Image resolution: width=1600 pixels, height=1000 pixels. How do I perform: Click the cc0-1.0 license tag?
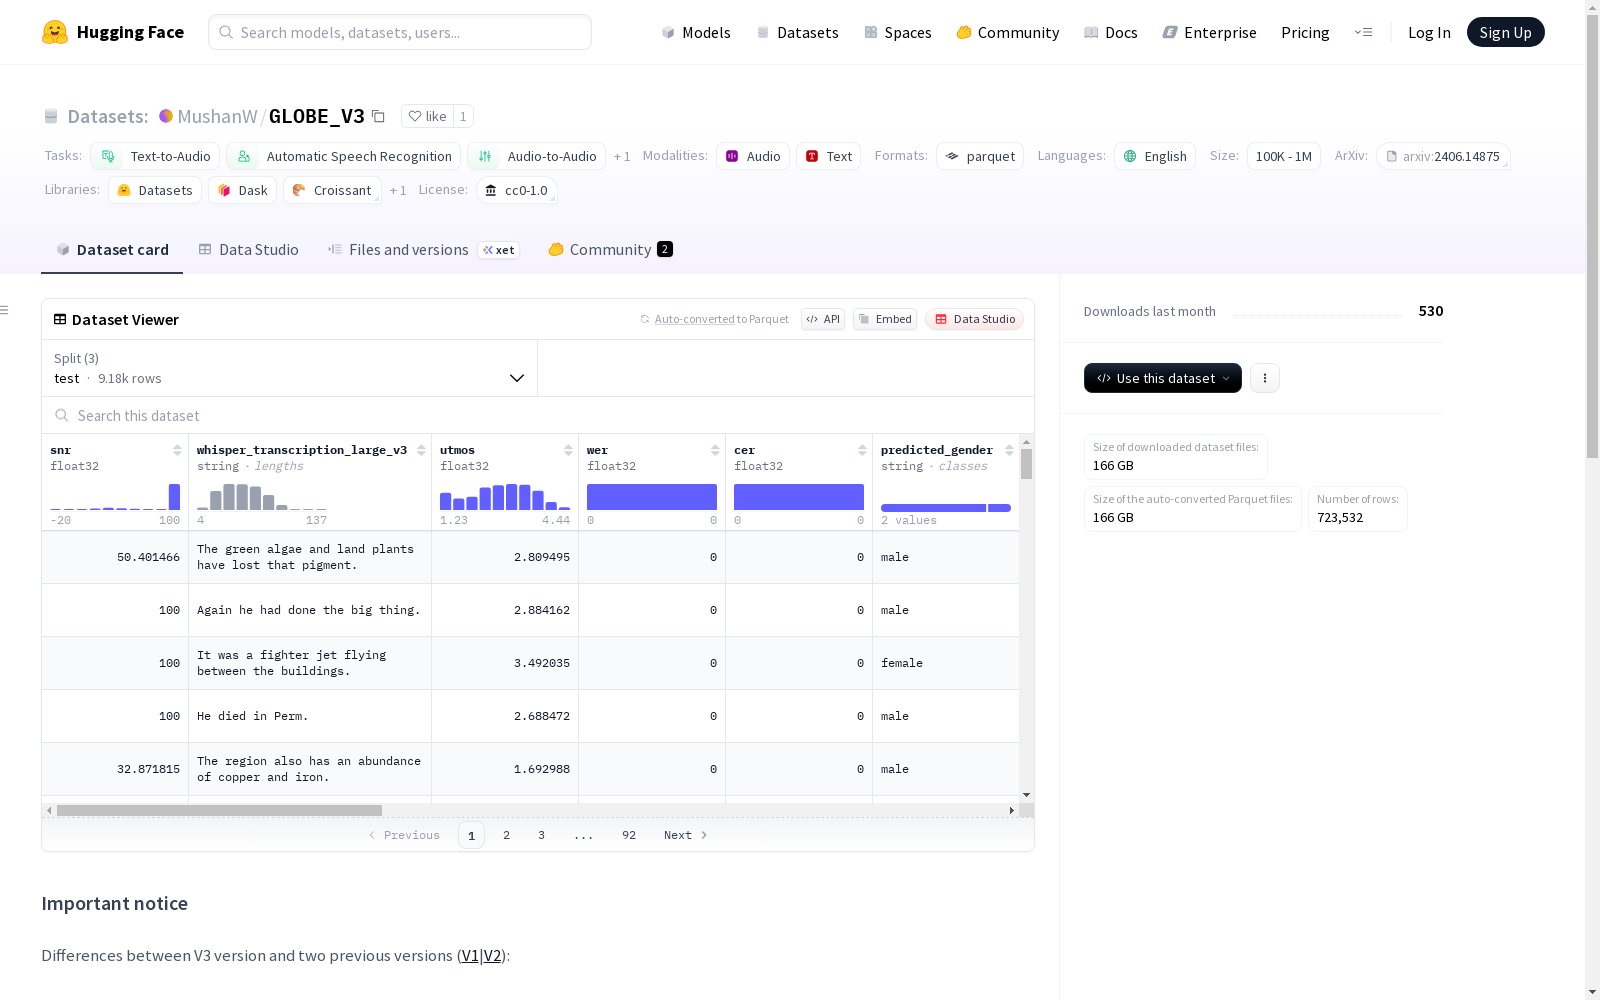(x=516, y=190)
